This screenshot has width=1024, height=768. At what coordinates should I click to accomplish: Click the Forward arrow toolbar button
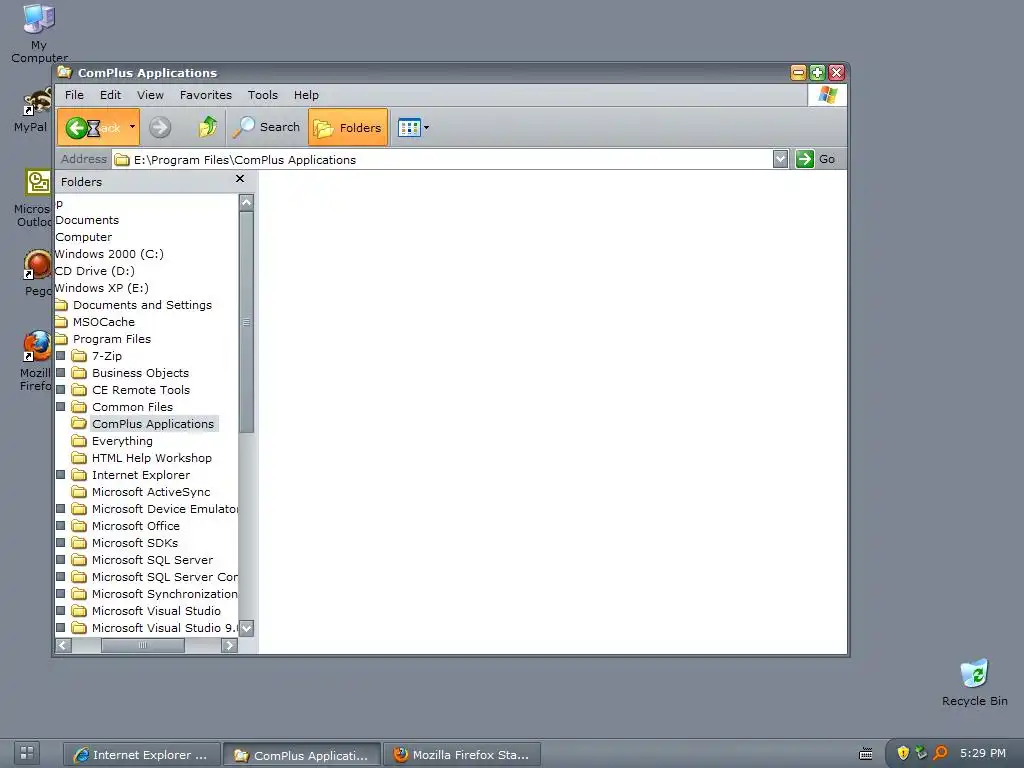click(160, 127)
